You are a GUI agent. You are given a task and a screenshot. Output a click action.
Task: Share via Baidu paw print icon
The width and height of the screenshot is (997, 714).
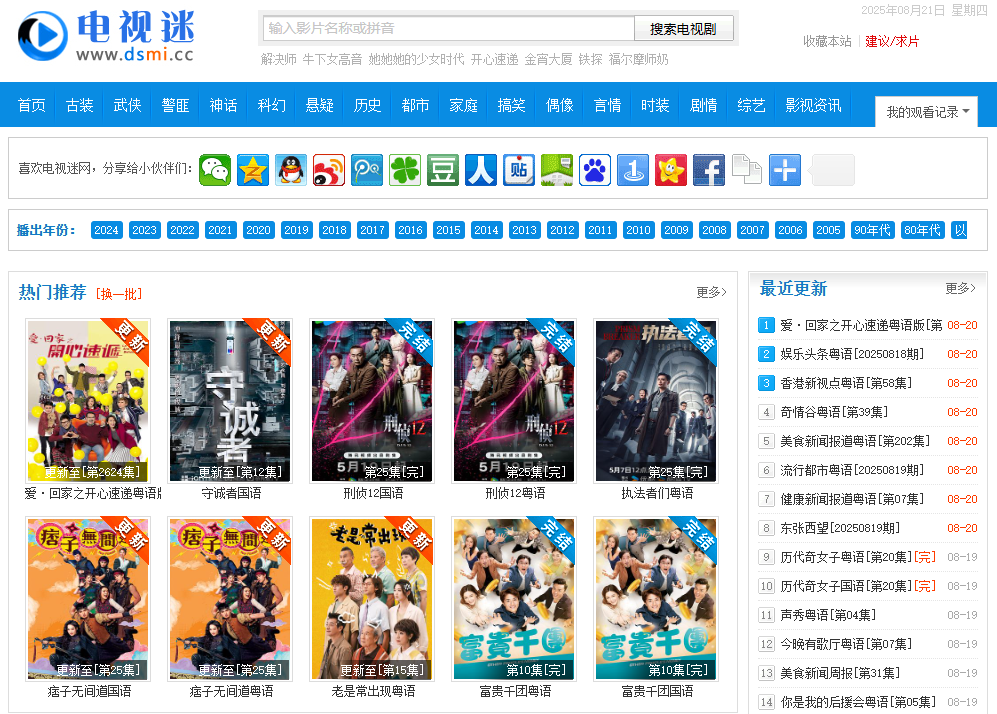coord(595,170)
